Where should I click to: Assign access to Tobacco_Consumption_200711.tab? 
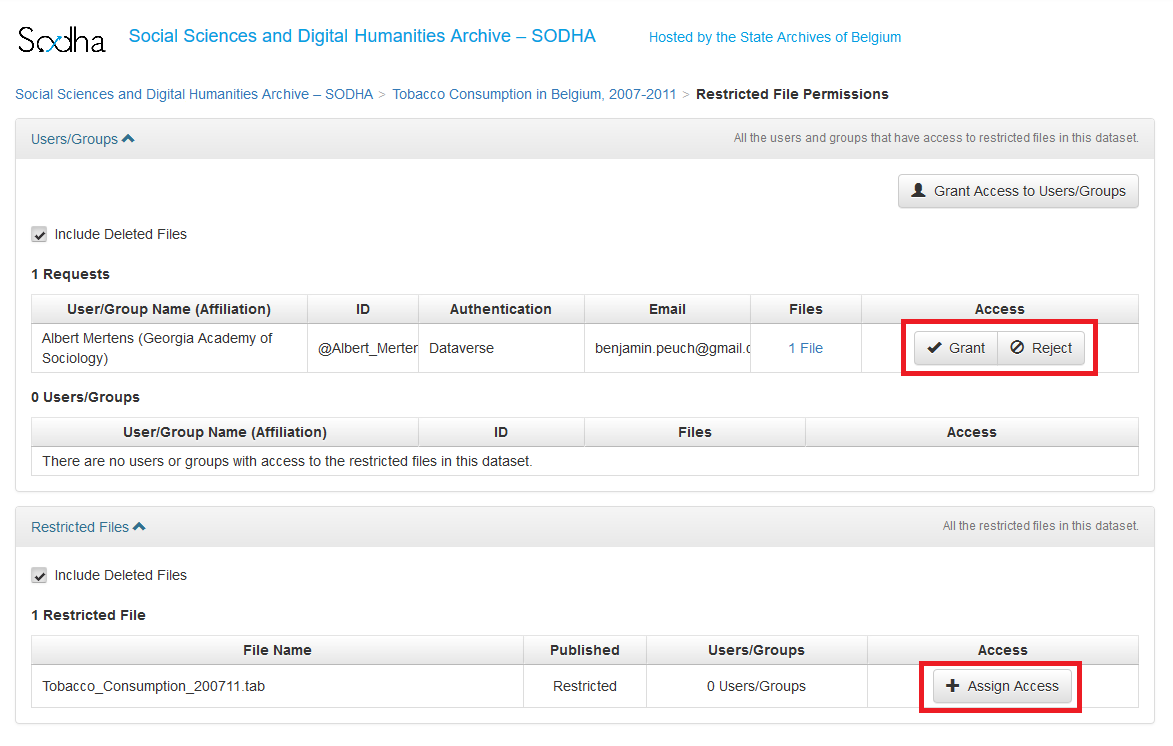tap(1002, 686)
